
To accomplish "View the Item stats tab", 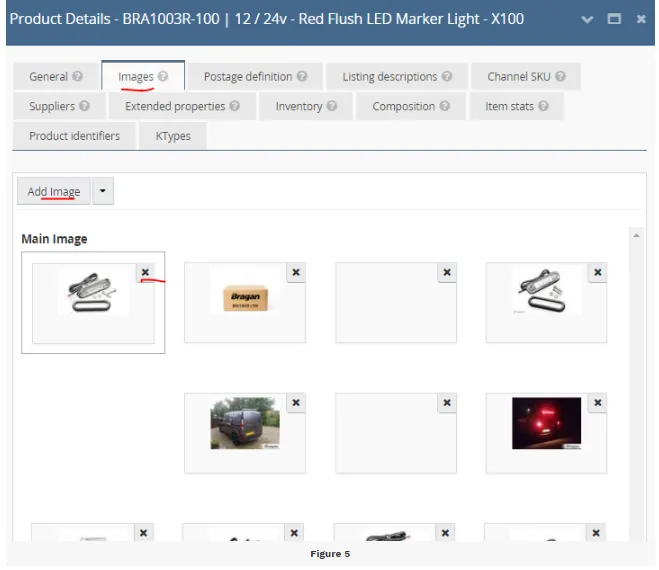I will tap(517, 106).
